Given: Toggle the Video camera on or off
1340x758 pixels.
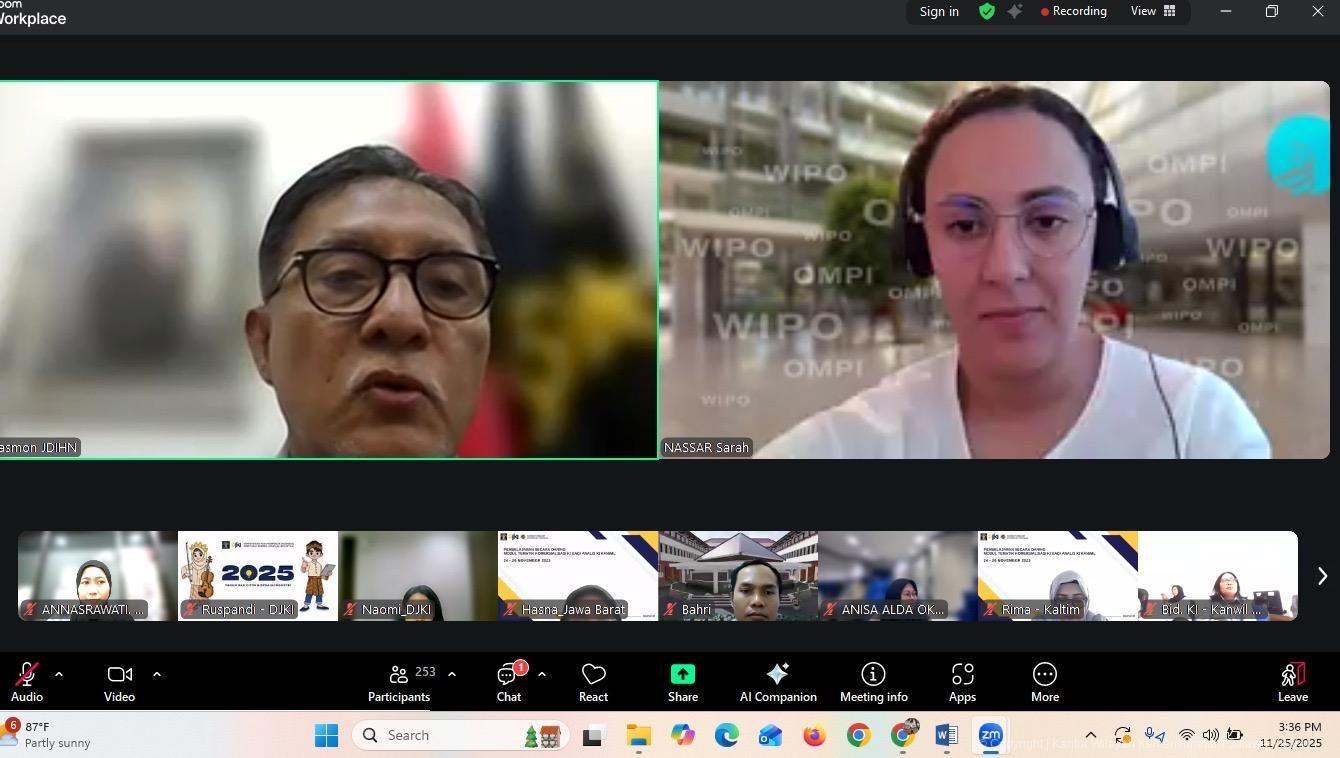Looking at the screenshot, I should coord(119,682).
